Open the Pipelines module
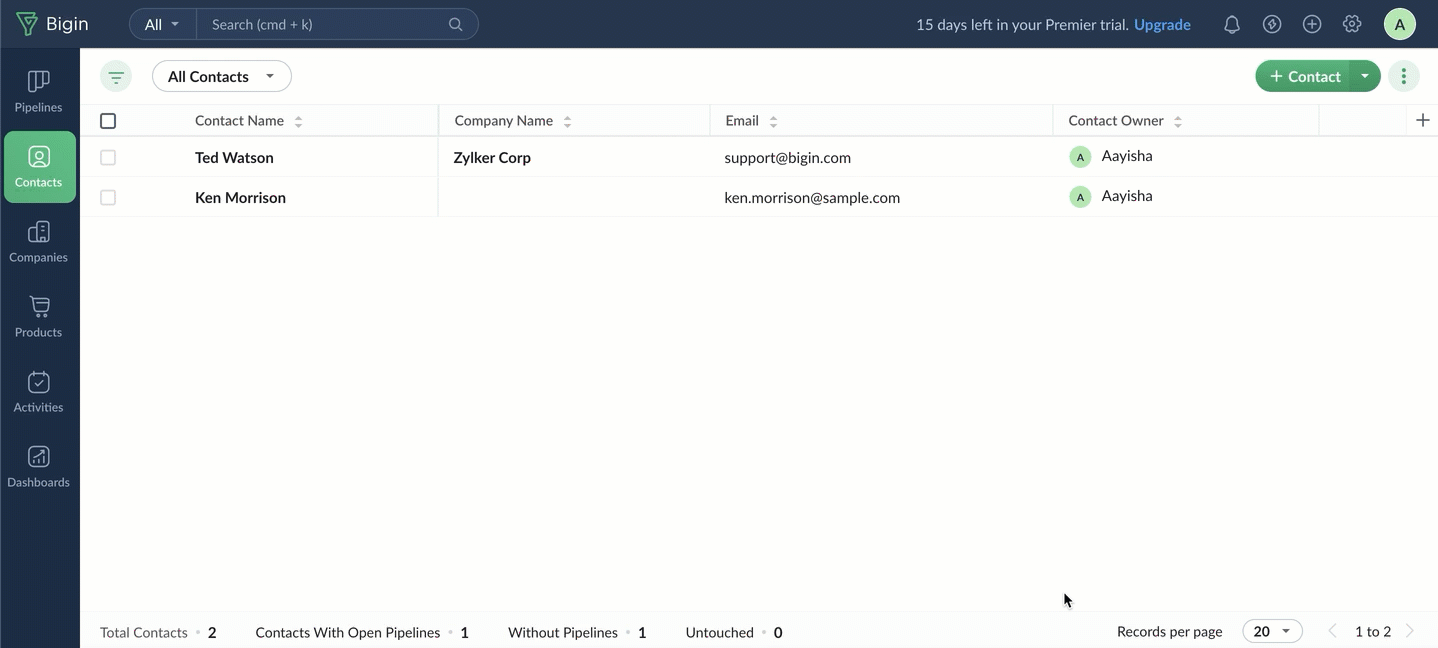 coord(39,92)
